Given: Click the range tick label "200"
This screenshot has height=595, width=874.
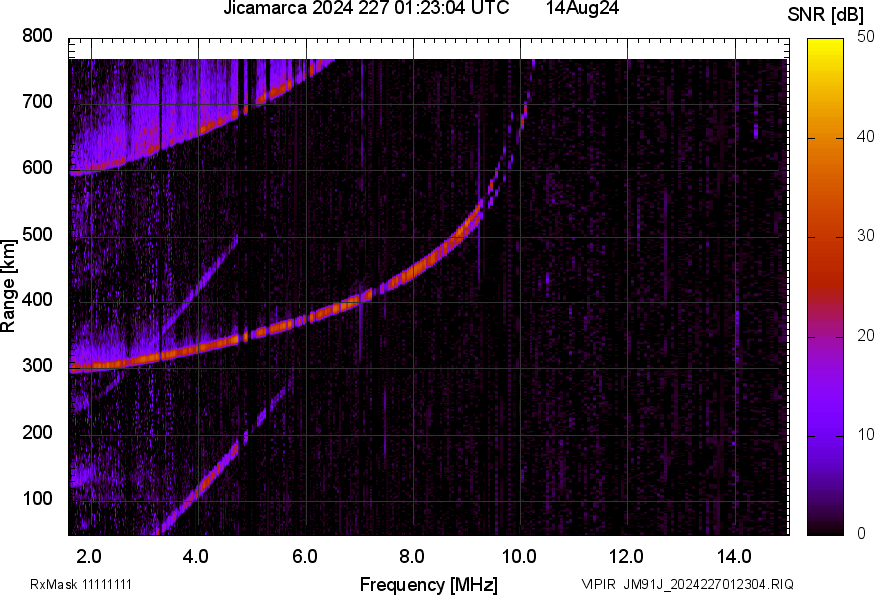Looking at the screenshot, I should (x=37, y=433).
